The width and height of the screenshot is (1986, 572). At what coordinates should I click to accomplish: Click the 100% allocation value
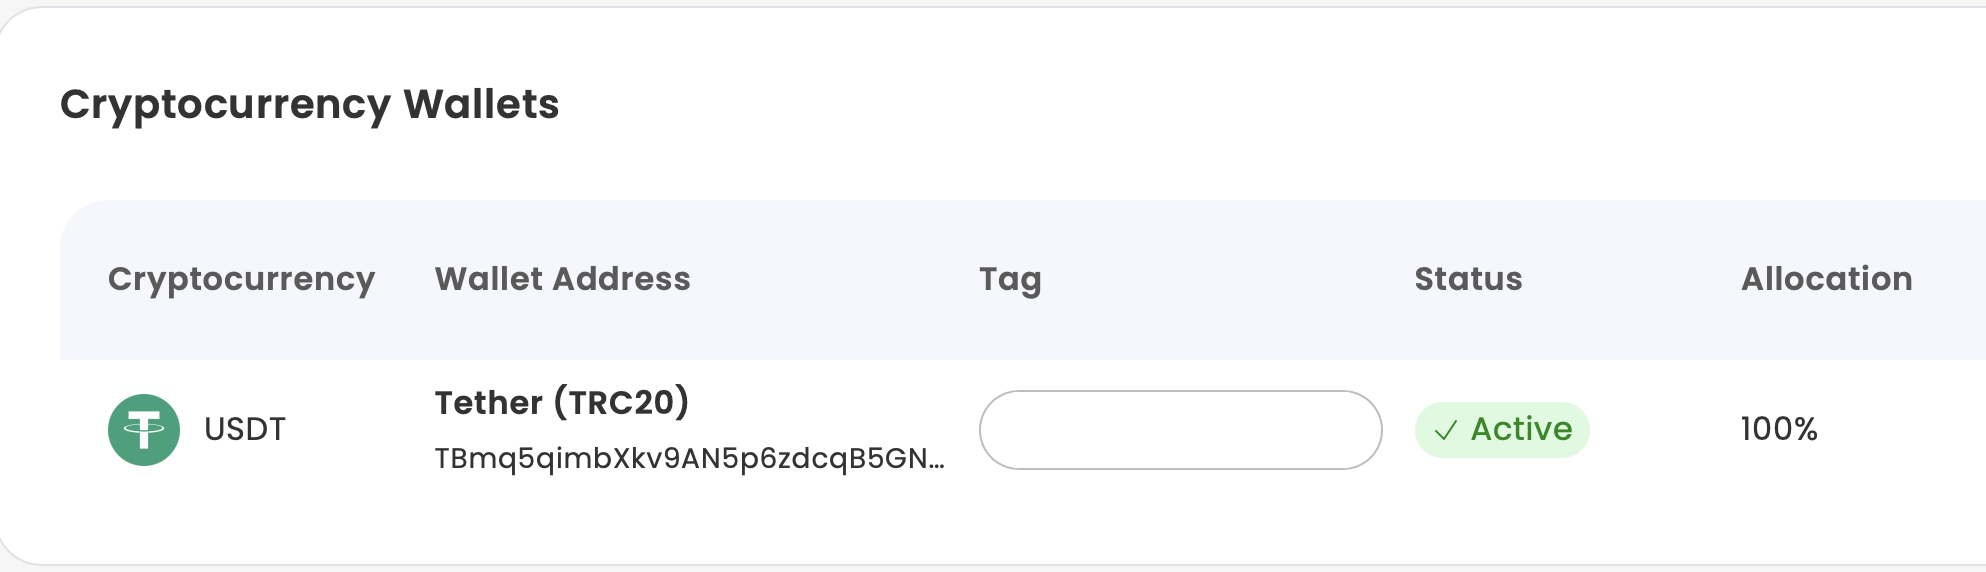point(1778,429)
